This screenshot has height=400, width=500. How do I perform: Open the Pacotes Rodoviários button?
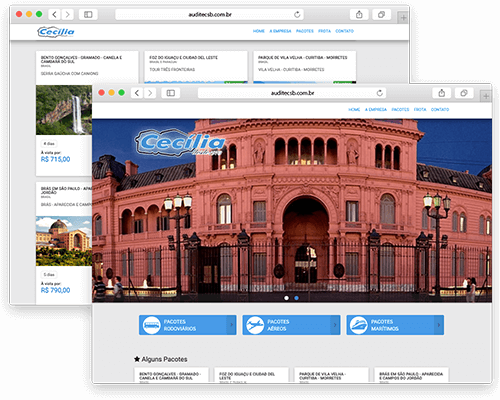[188, 325]
